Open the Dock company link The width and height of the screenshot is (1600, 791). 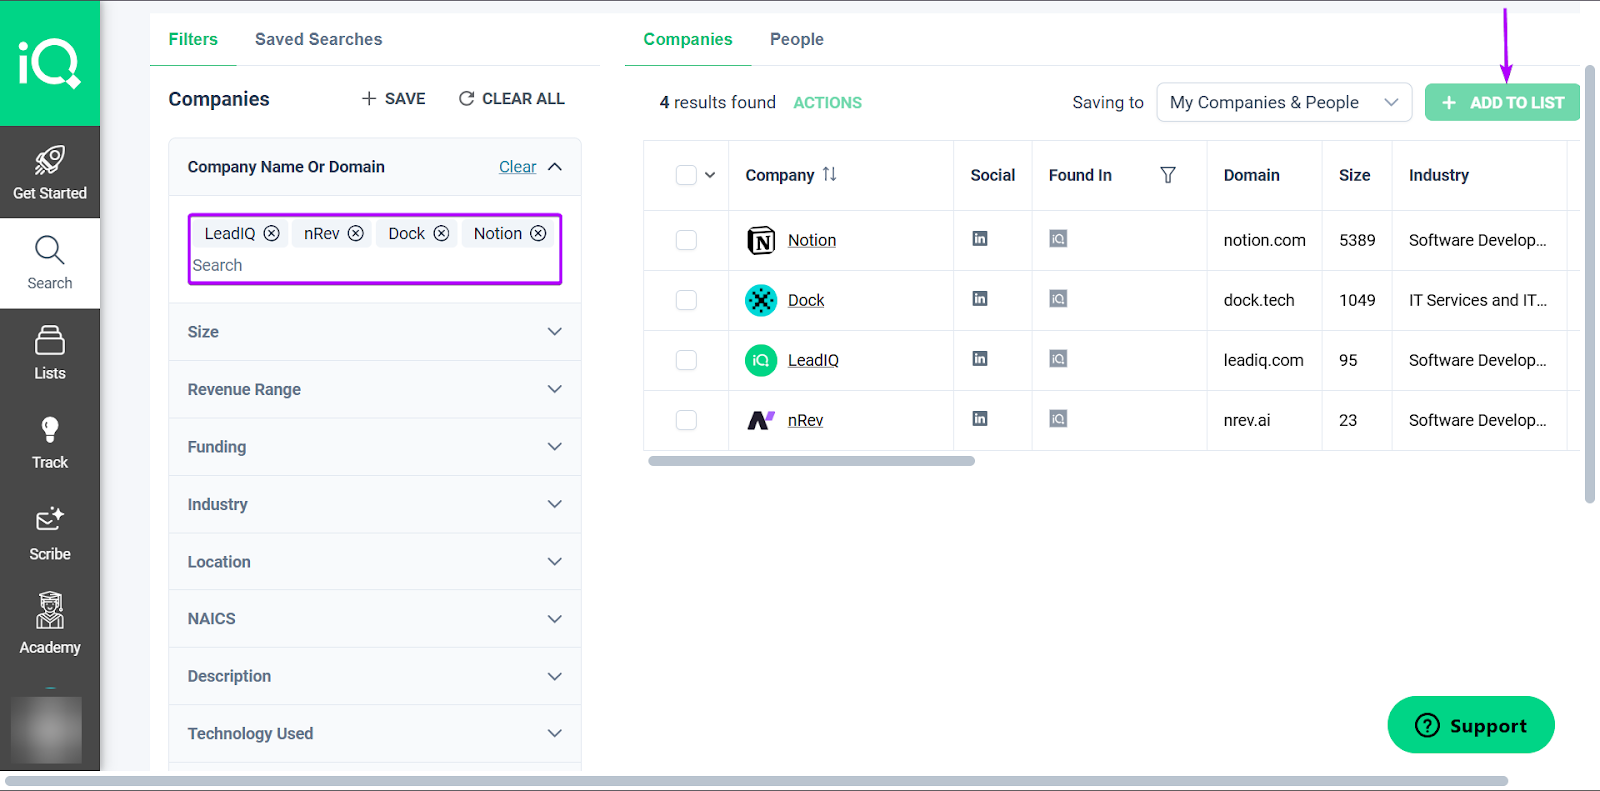coord(806,300)
